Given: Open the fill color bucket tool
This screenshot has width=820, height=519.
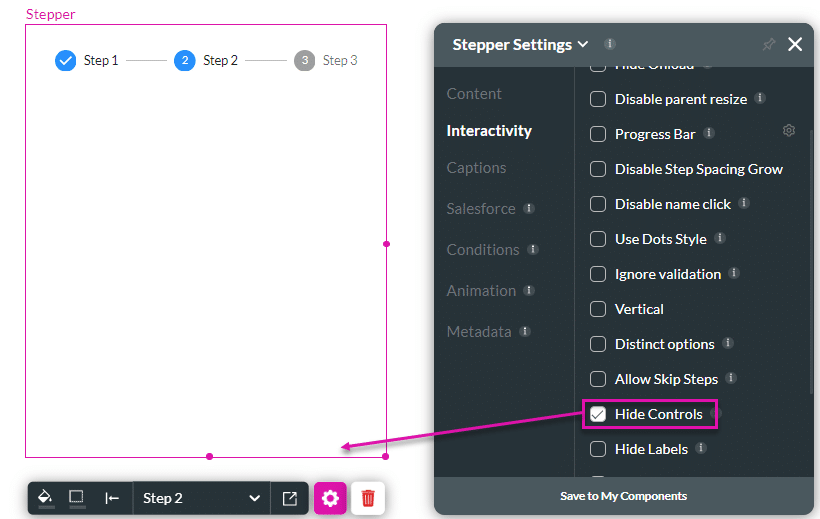Looking at the screenshot, I should 46,498.
